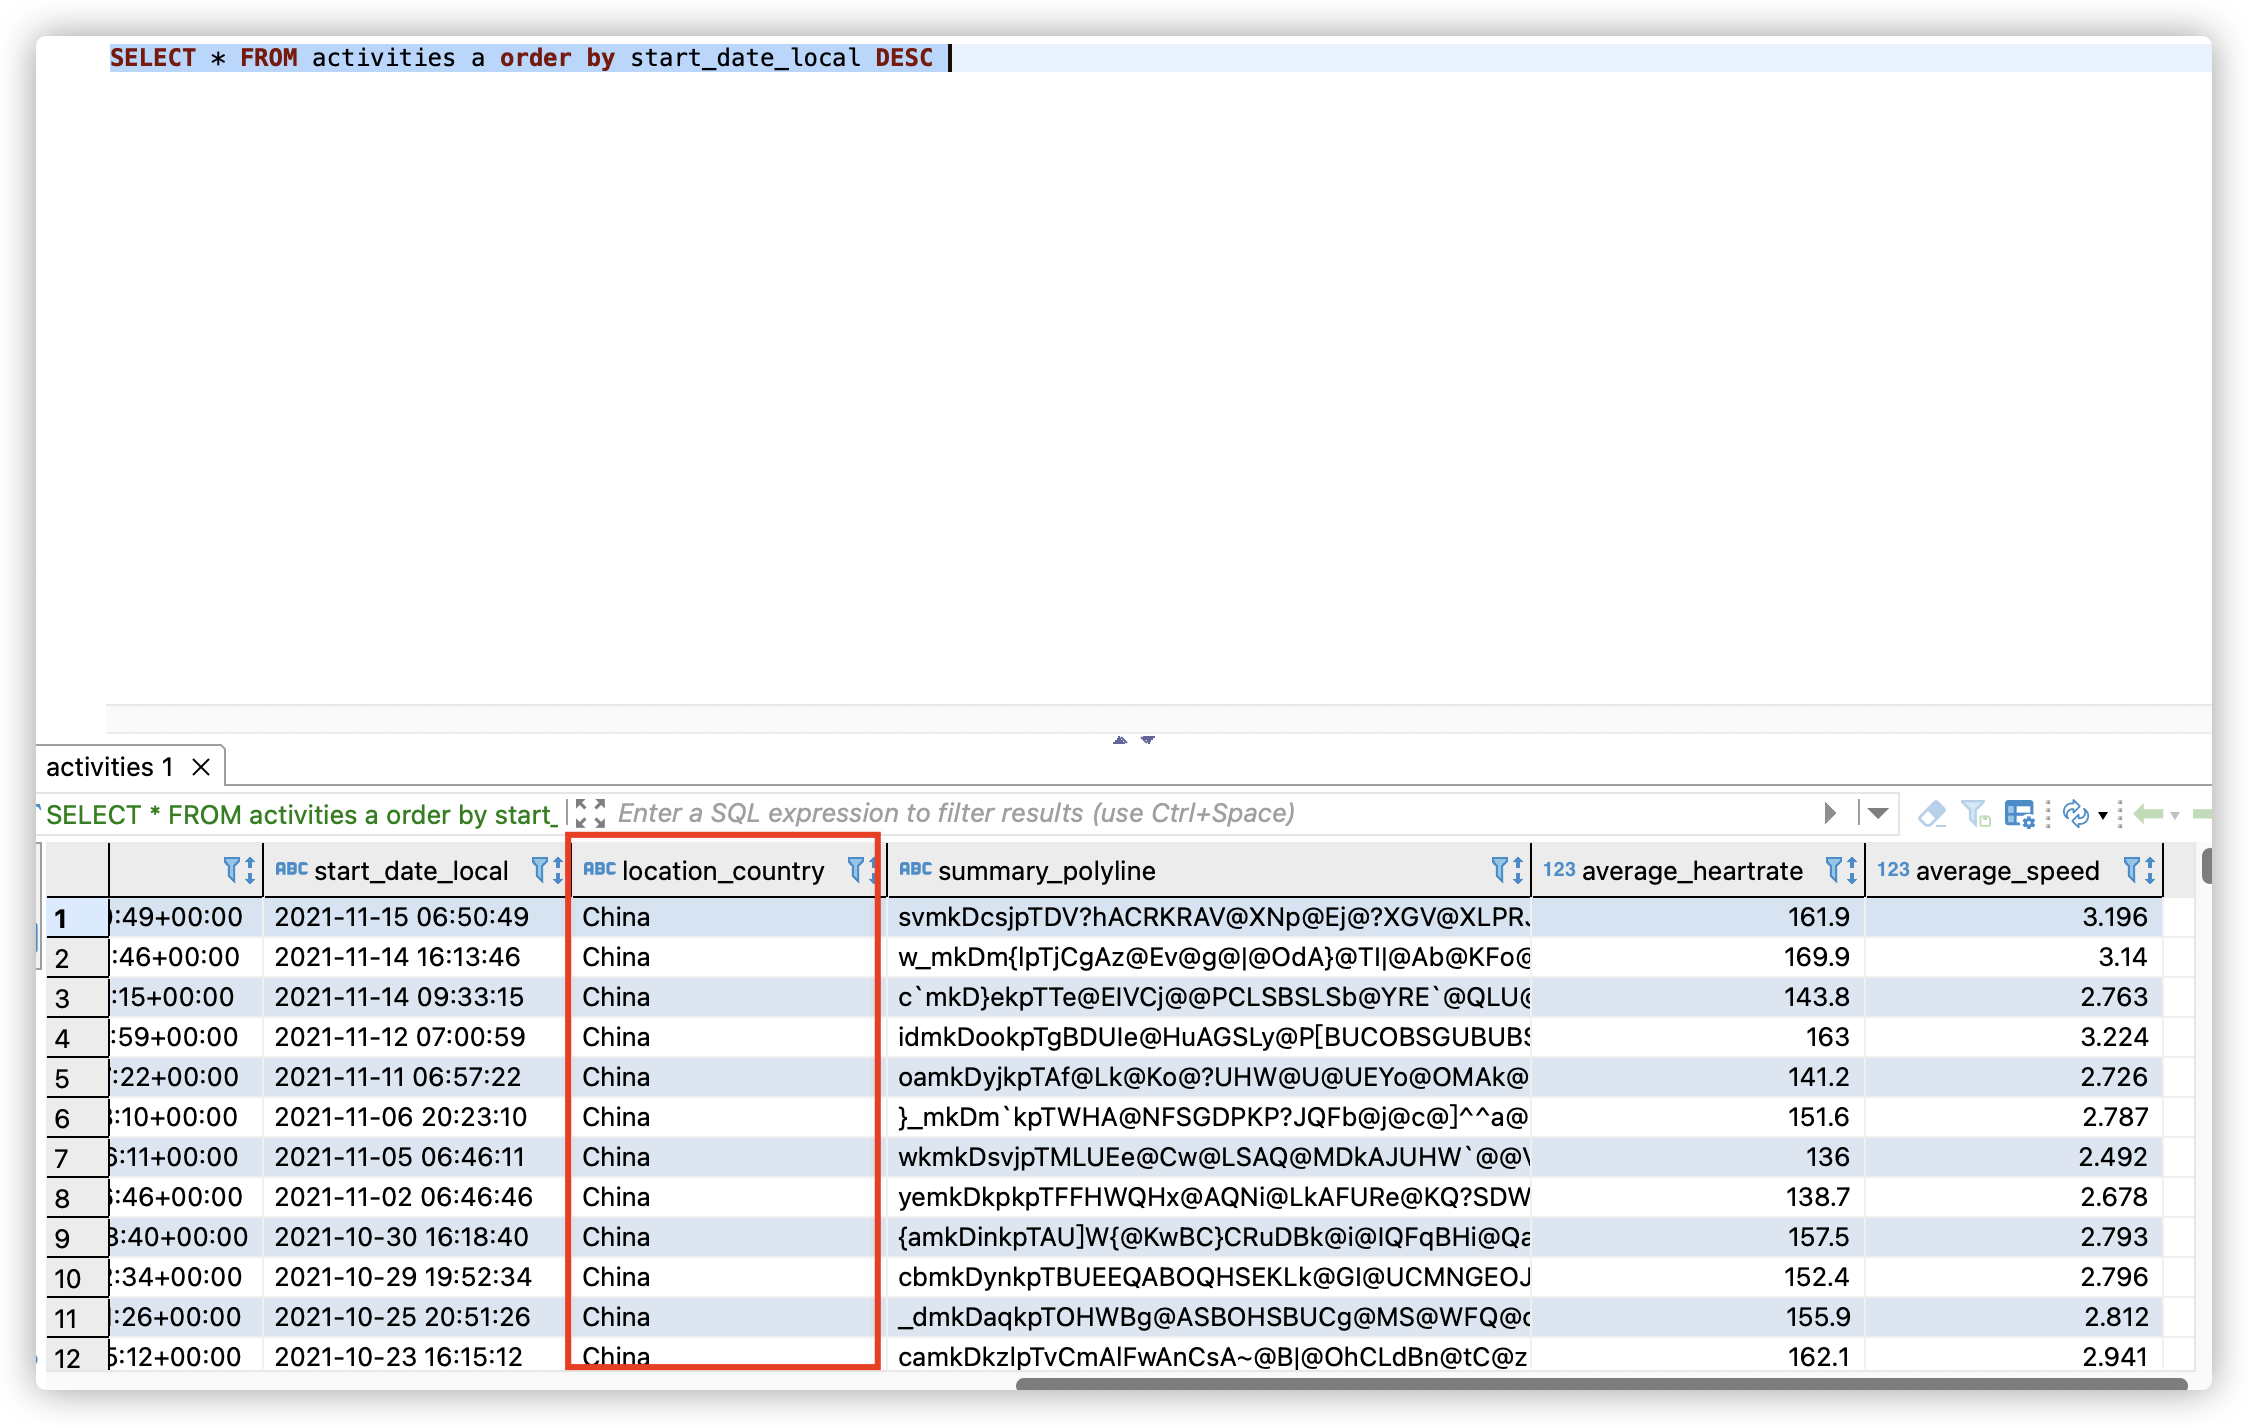Open the result grid configuration icon

(x=2021, y=814)
